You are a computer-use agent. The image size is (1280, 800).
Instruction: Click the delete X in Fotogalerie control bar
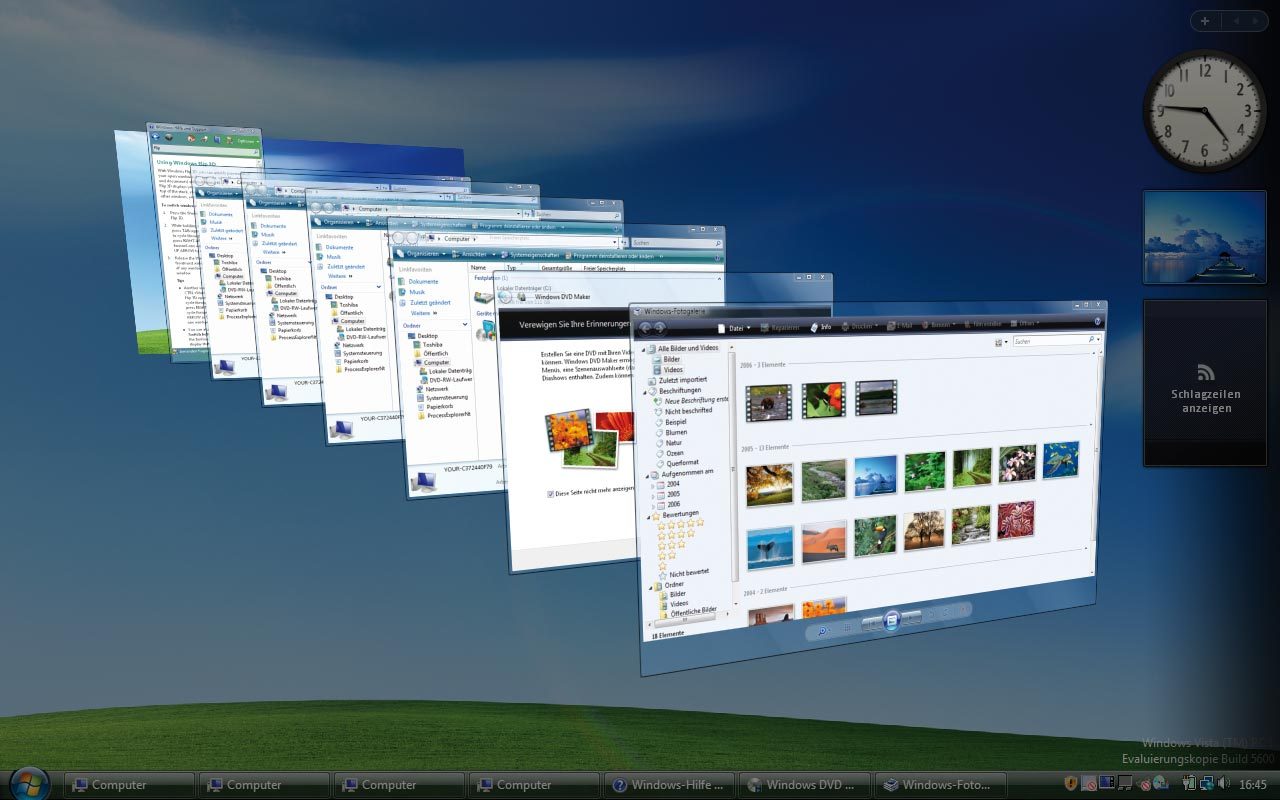tap(963, 607)
